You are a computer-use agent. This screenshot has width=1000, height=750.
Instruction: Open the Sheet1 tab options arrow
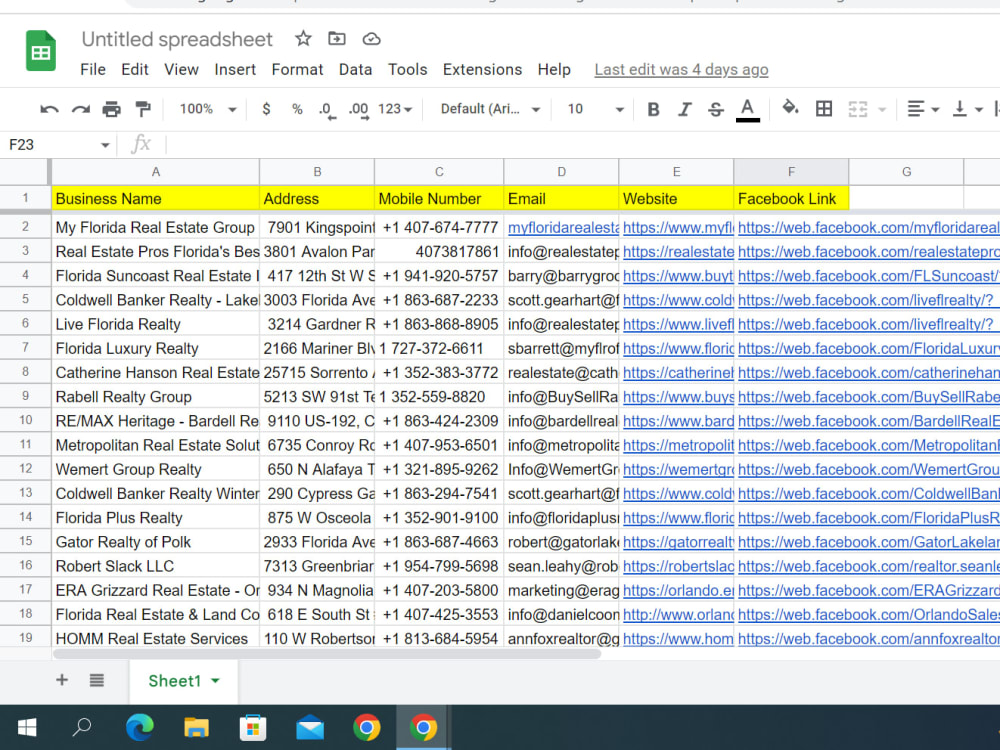[x=216, y=681]
